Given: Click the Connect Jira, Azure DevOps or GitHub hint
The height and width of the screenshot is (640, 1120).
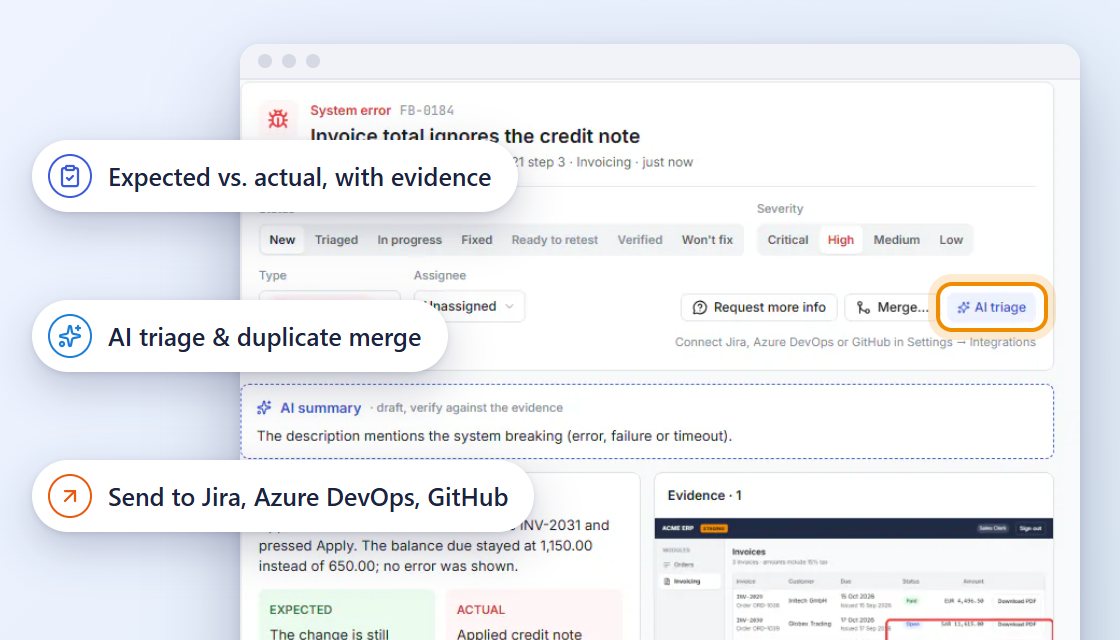Looking at the screenshot, I should (x=855, y=342).
